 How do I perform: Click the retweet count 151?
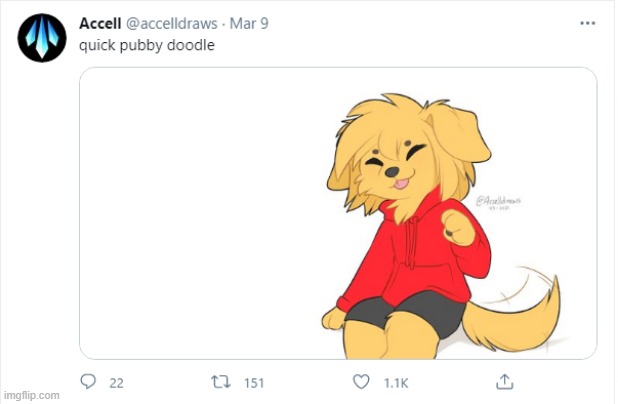pos(254,382)
